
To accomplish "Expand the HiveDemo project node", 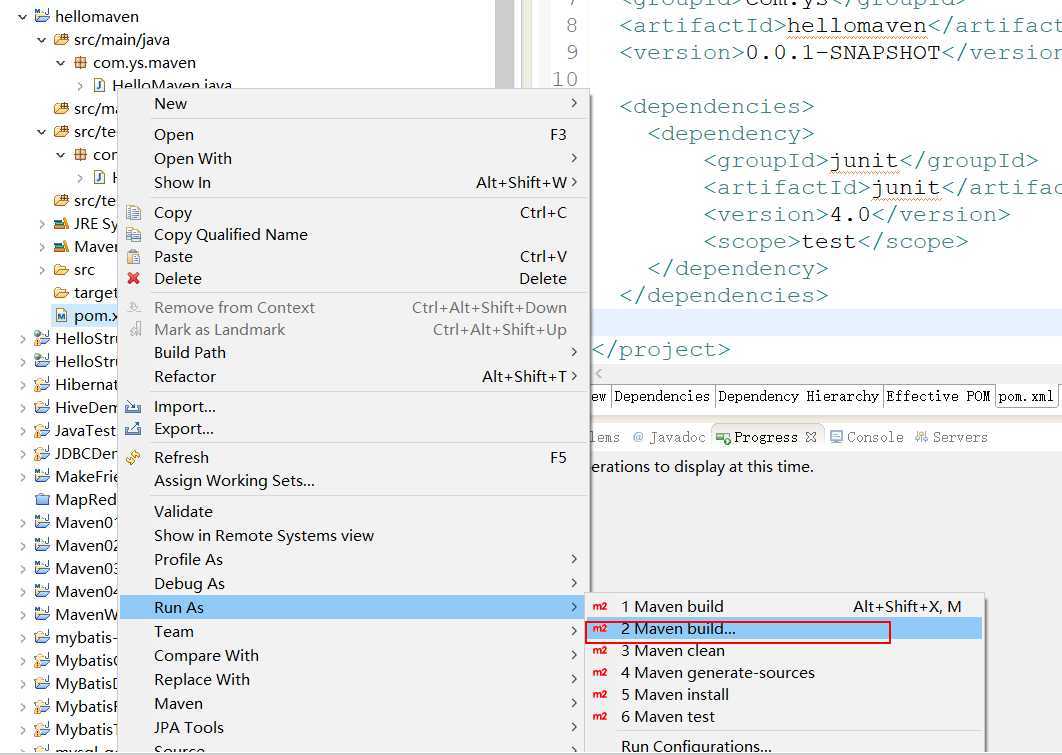I will tap(23, 408).
